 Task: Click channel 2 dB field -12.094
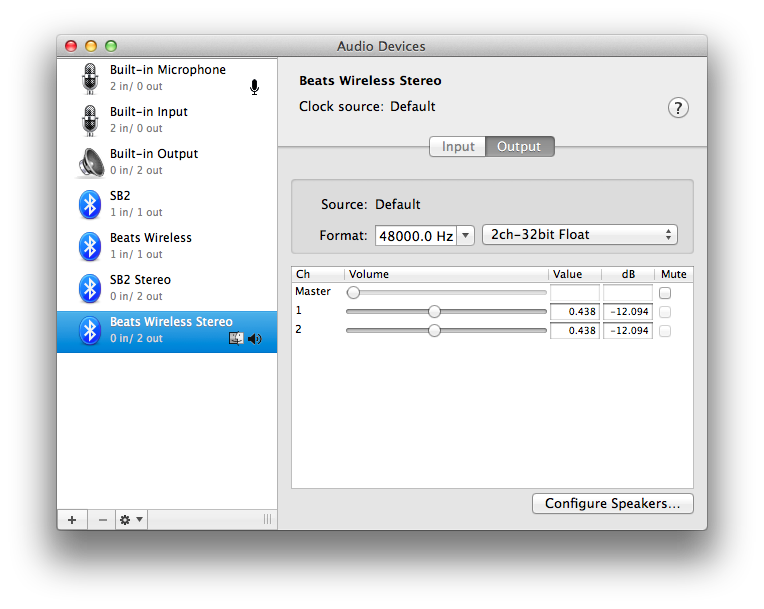(x=628, y=331)
